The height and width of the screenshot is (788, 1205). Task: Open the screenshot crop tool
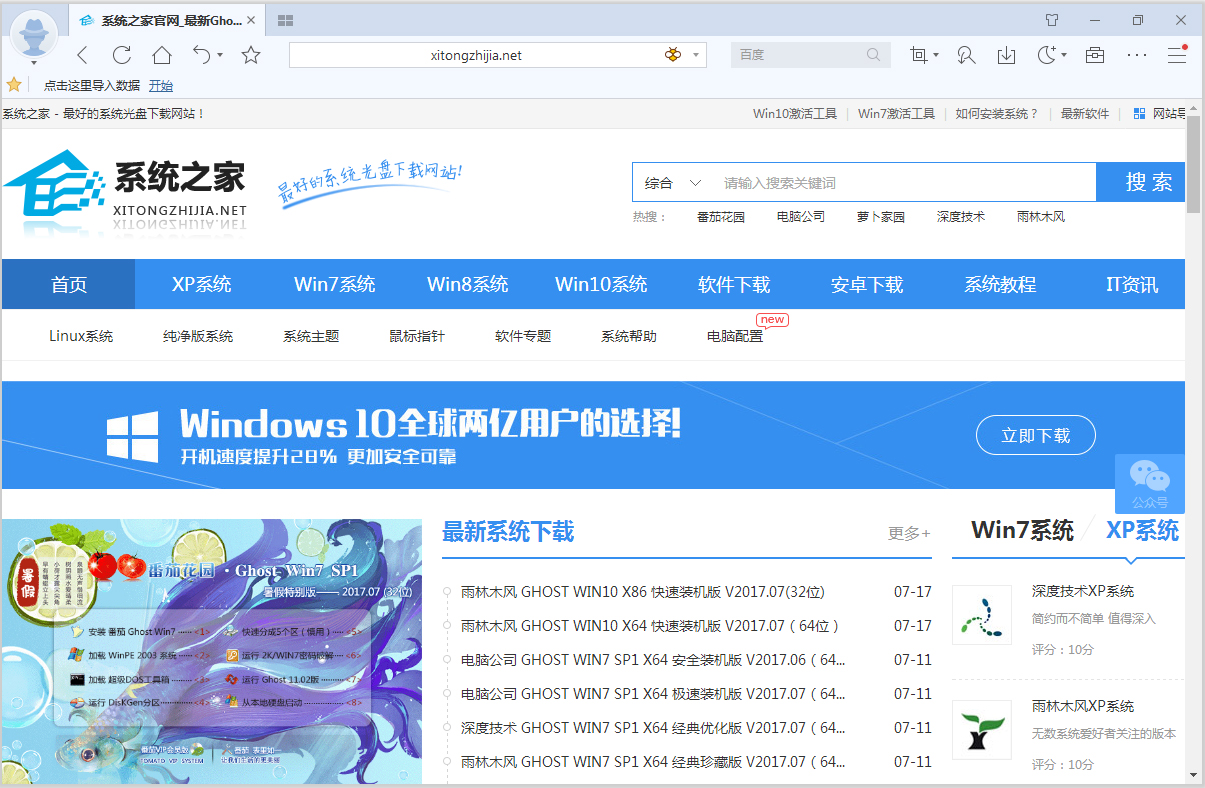point(918,55)
